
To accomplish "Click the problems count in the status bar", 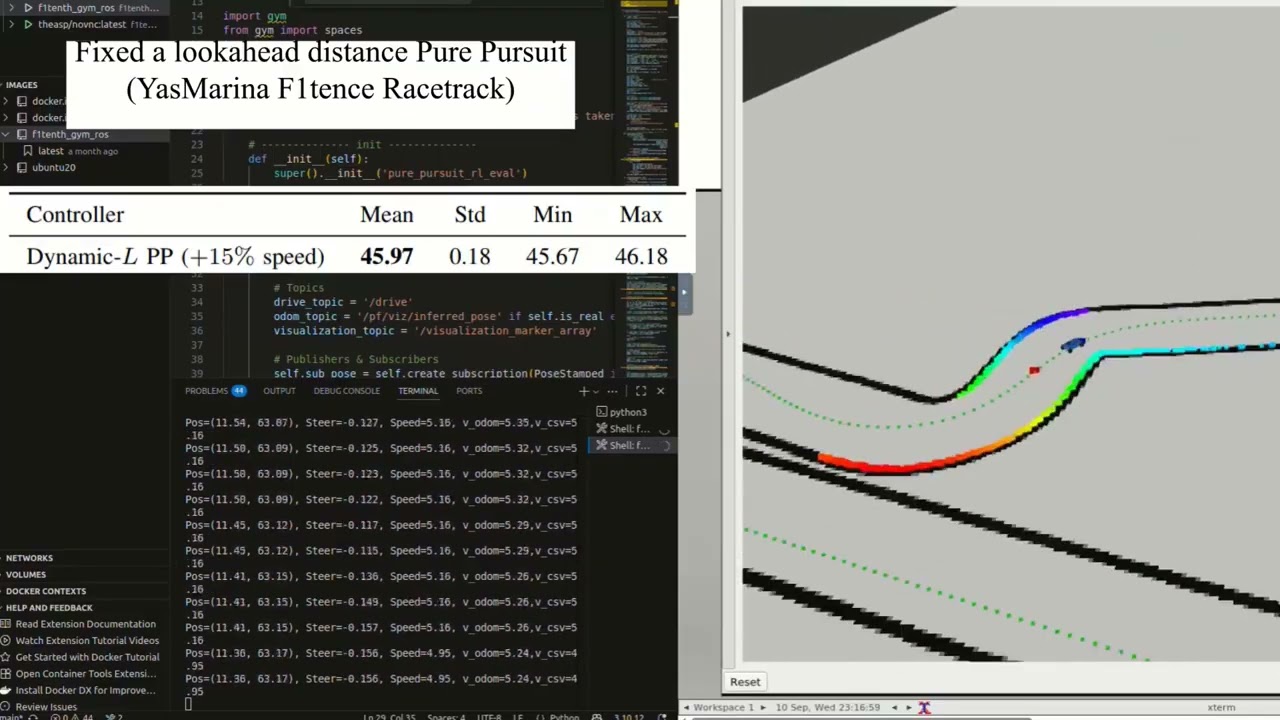I will [x=70, y=717].
